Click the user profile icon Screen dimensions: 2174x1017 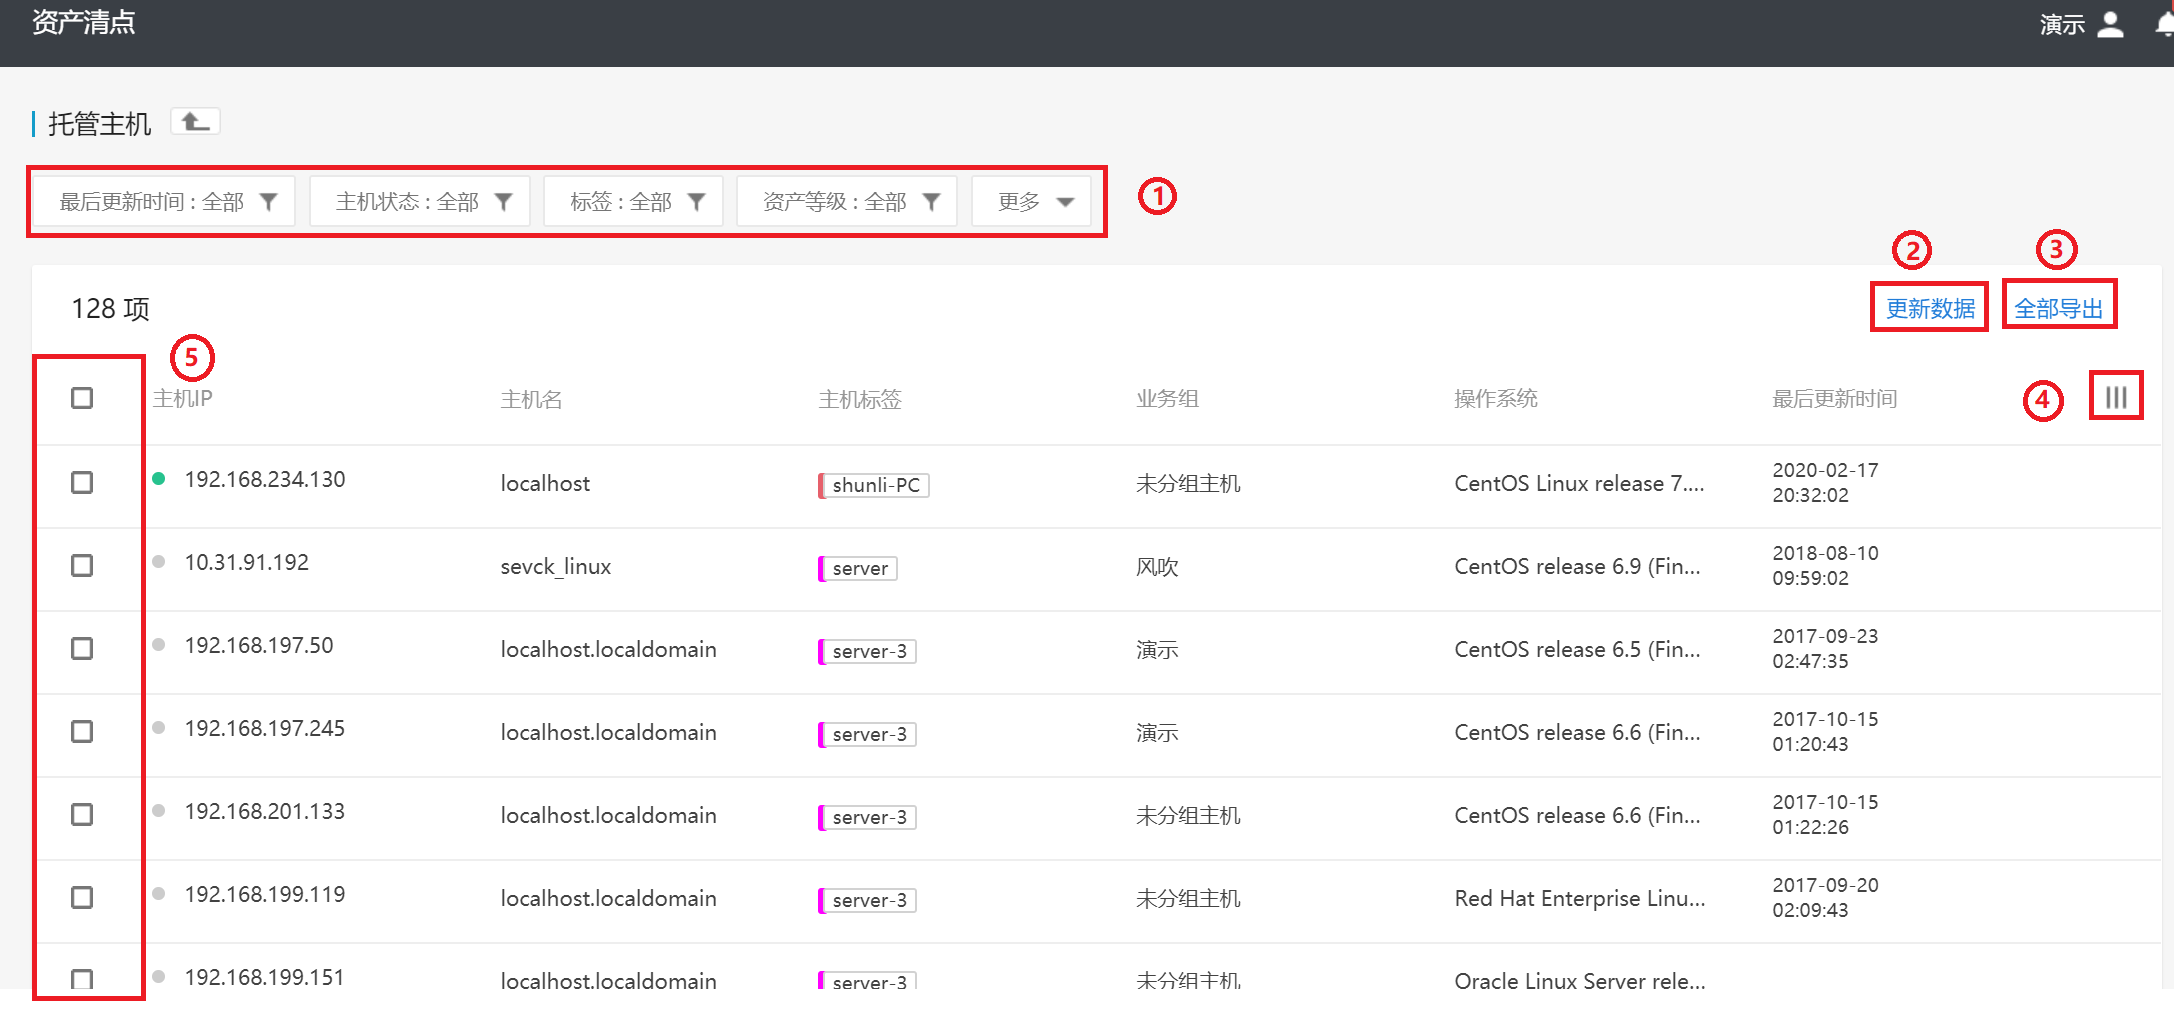2110,24
